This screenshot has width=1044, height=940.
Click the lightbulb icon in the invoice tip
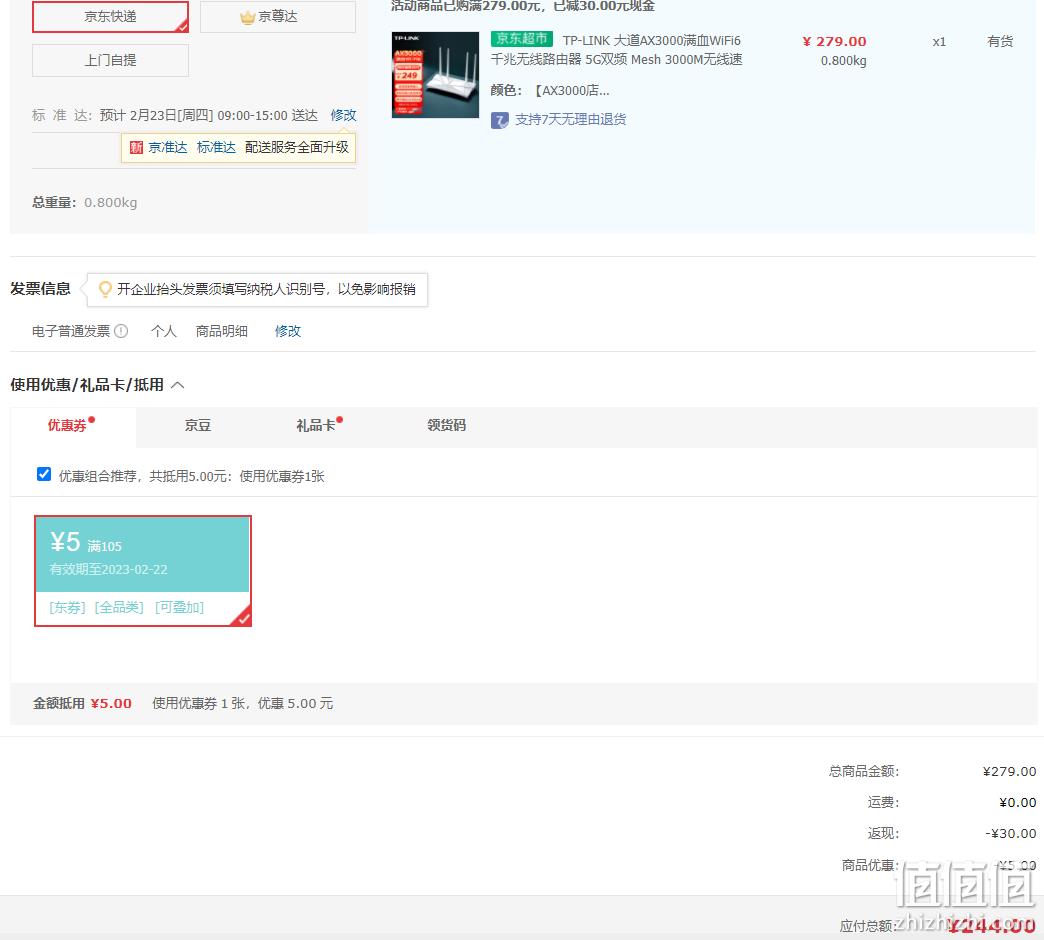[x=105, y=290]
